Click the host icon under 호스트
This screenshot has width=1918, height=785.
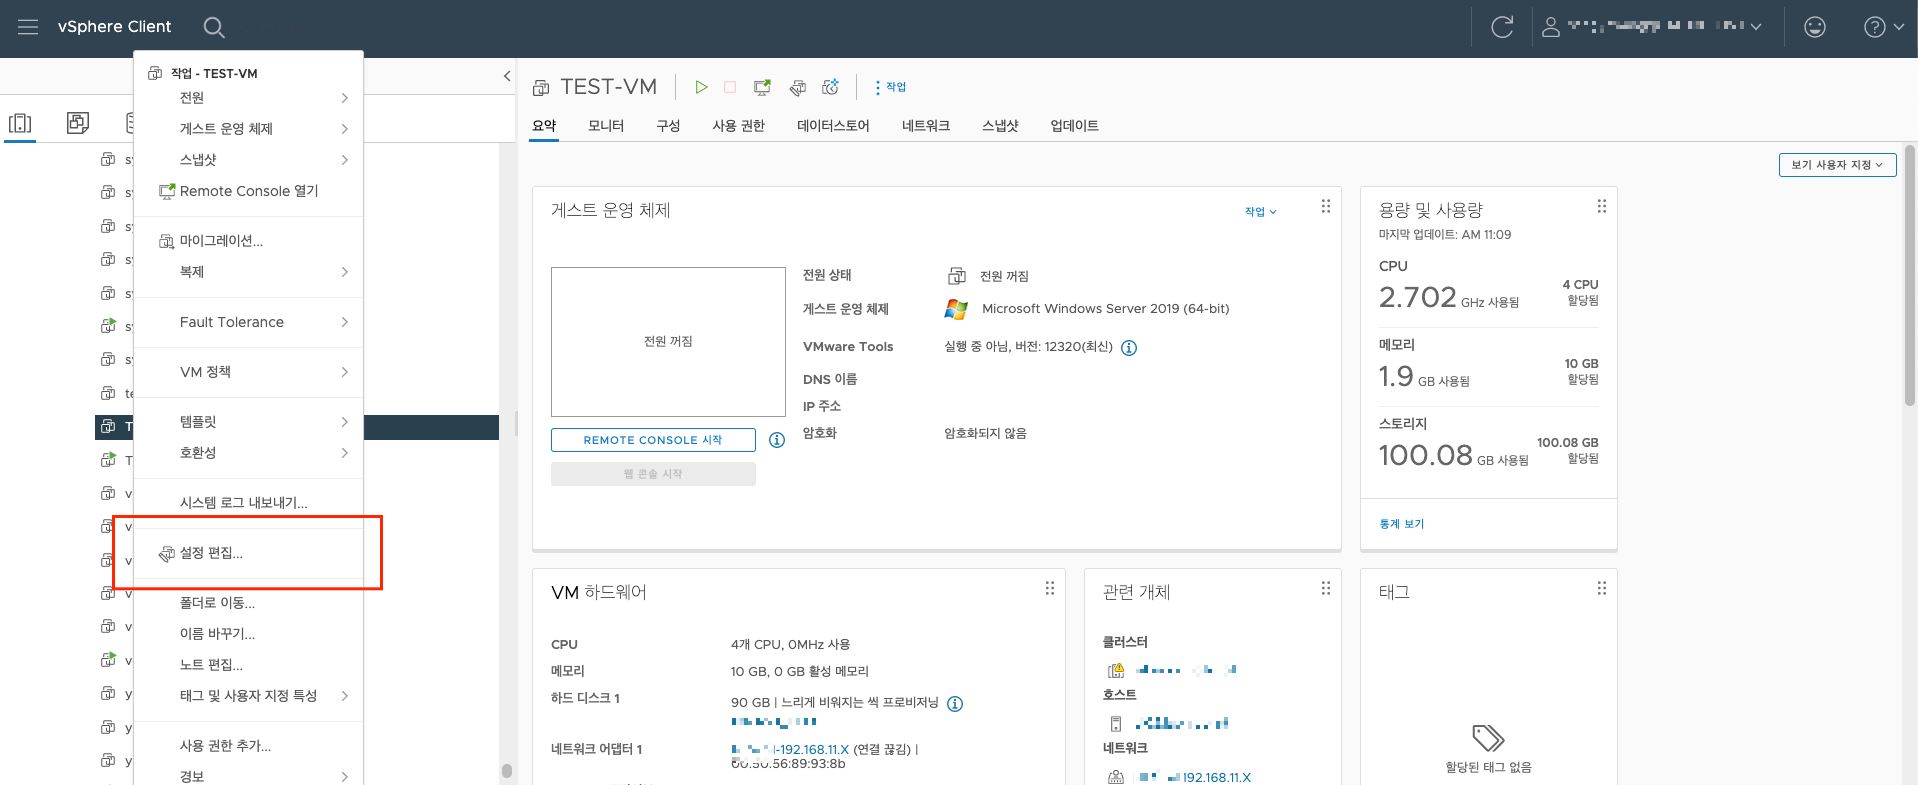click(1116, 723)
